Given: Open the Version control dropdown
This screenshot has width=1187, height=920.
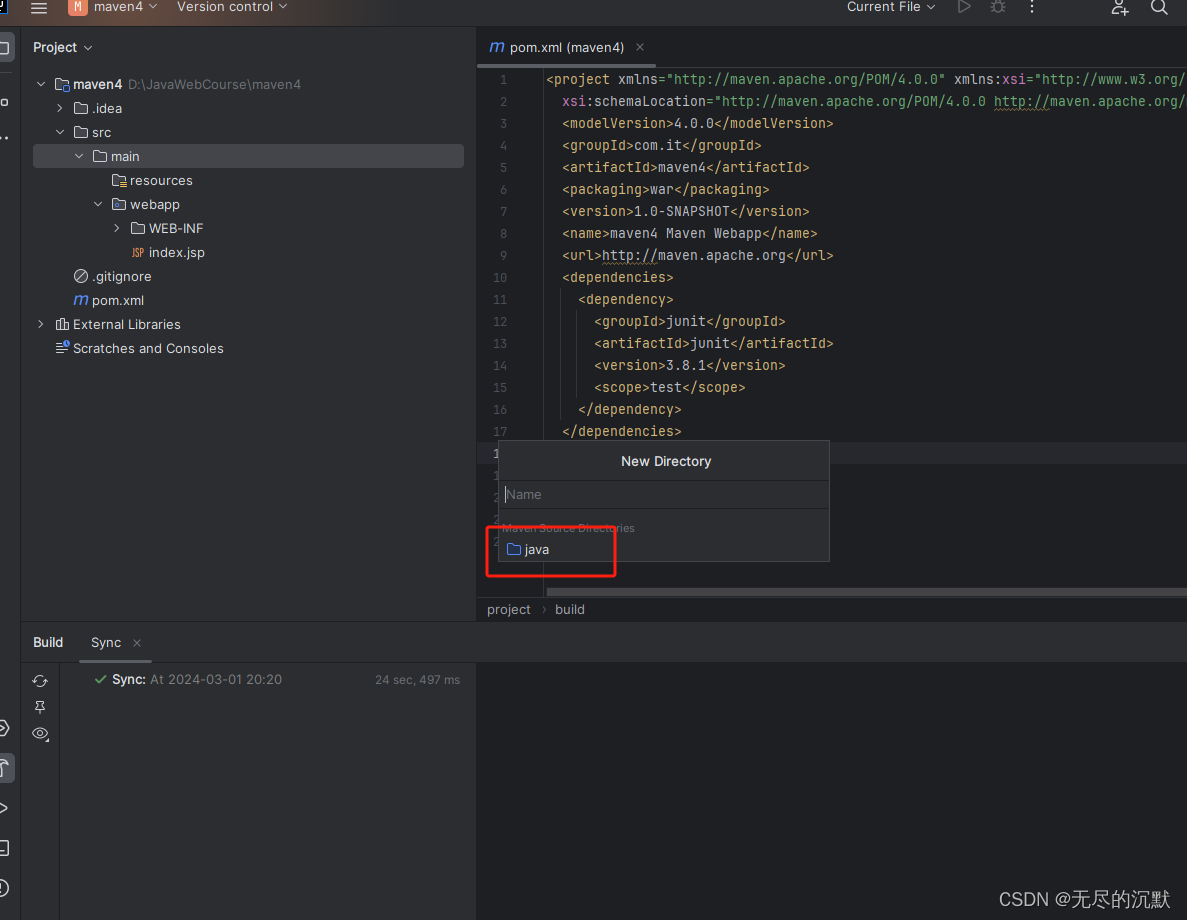Looking at the screenshot, I should click(x=232, y=7).
